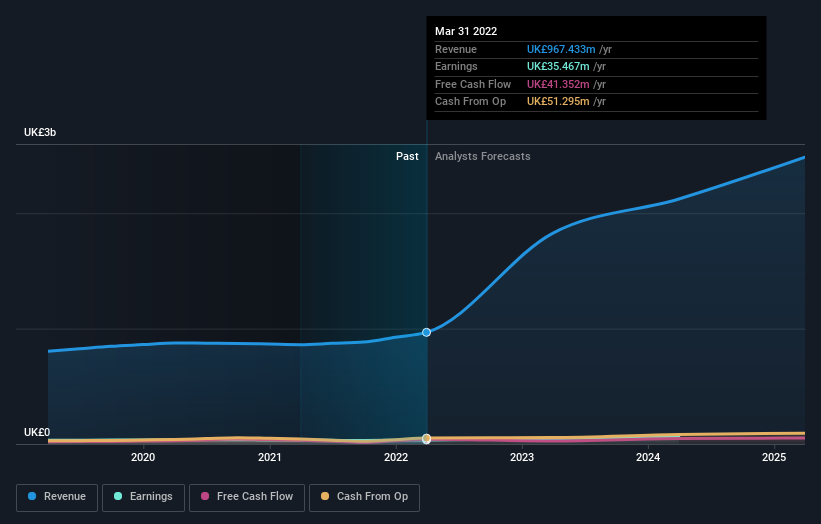
Task: Toggle the Free Cash Flow legend series
Action: click(247, 497)
